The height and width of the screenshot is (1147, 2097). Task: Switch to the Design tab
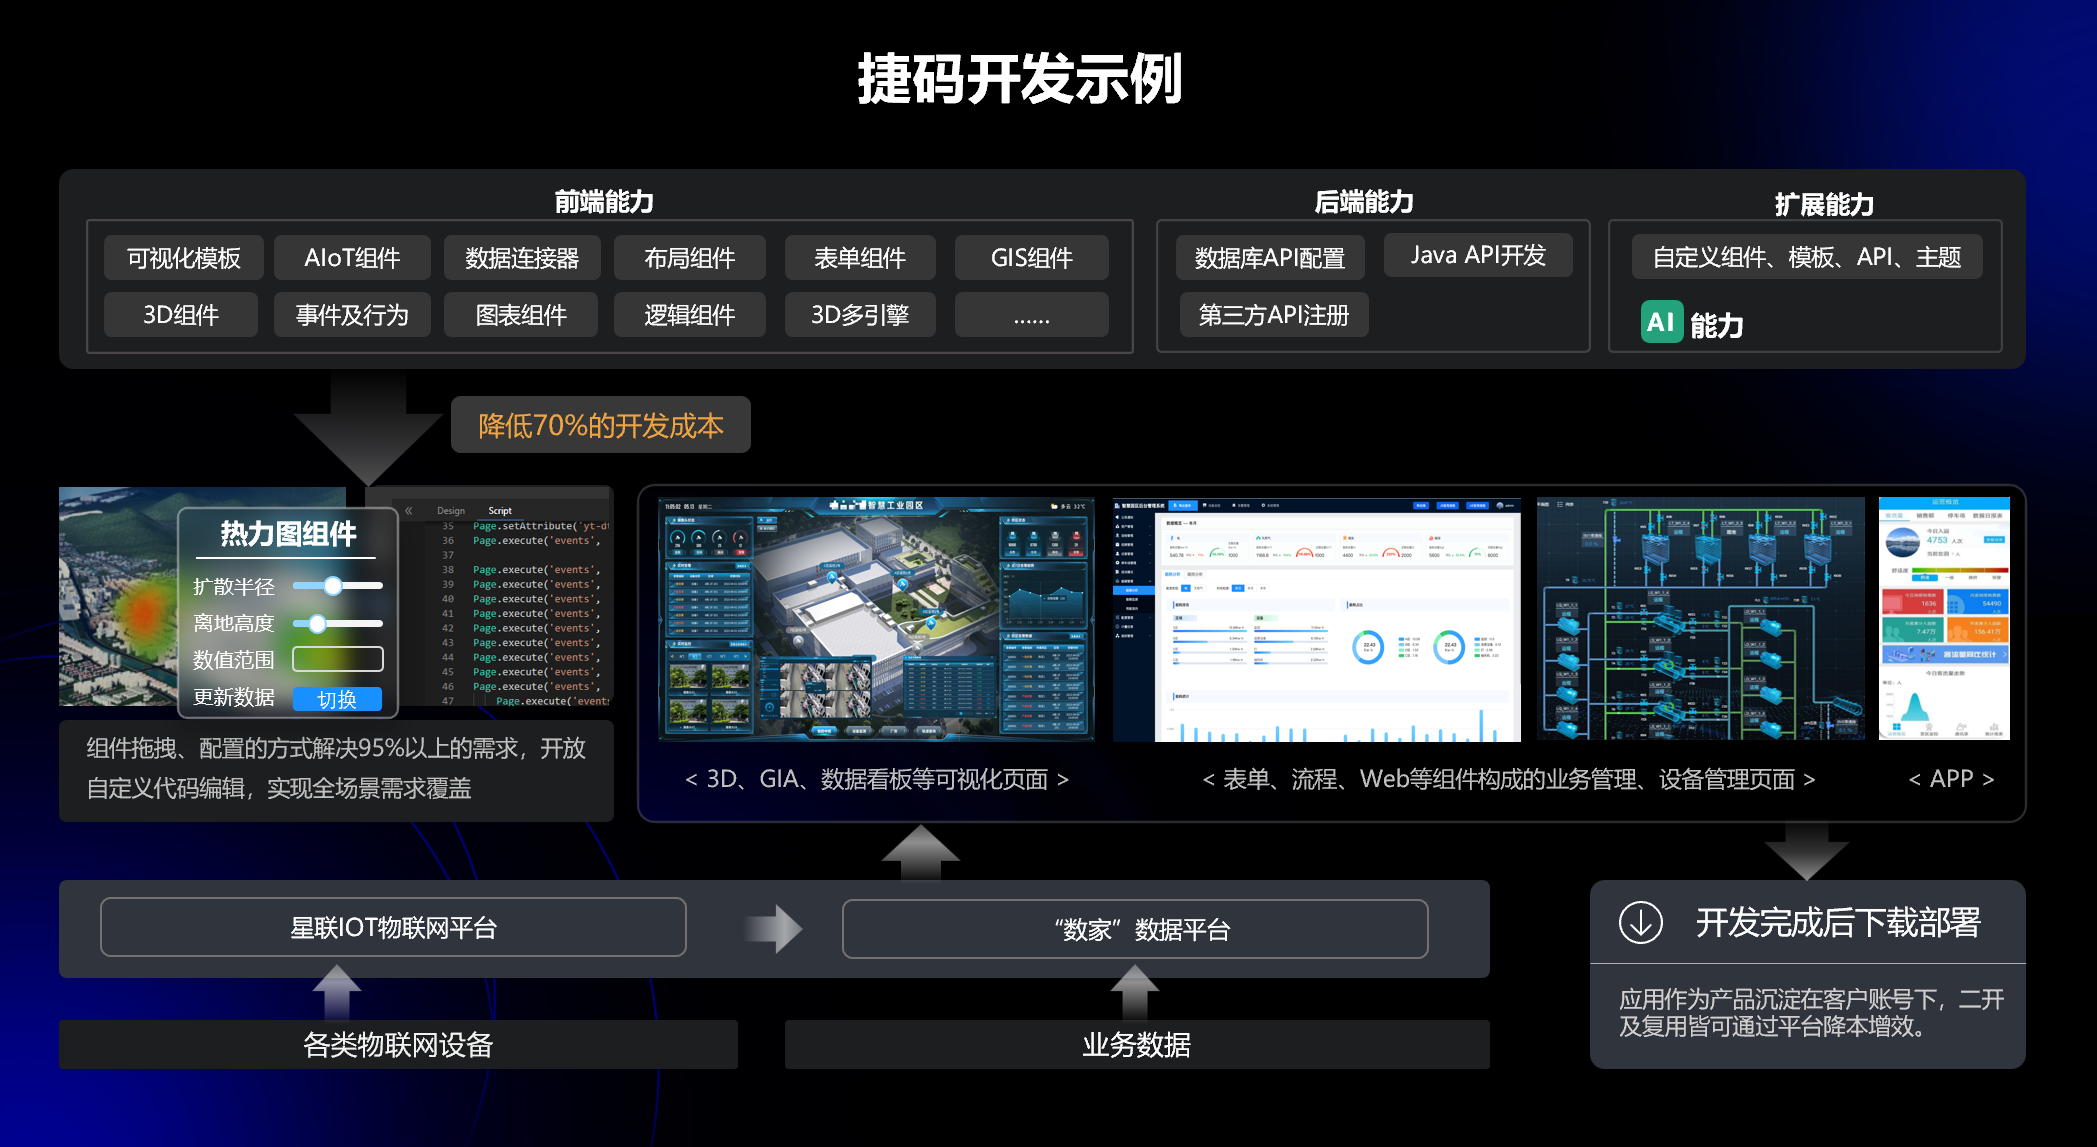[450, 511]
